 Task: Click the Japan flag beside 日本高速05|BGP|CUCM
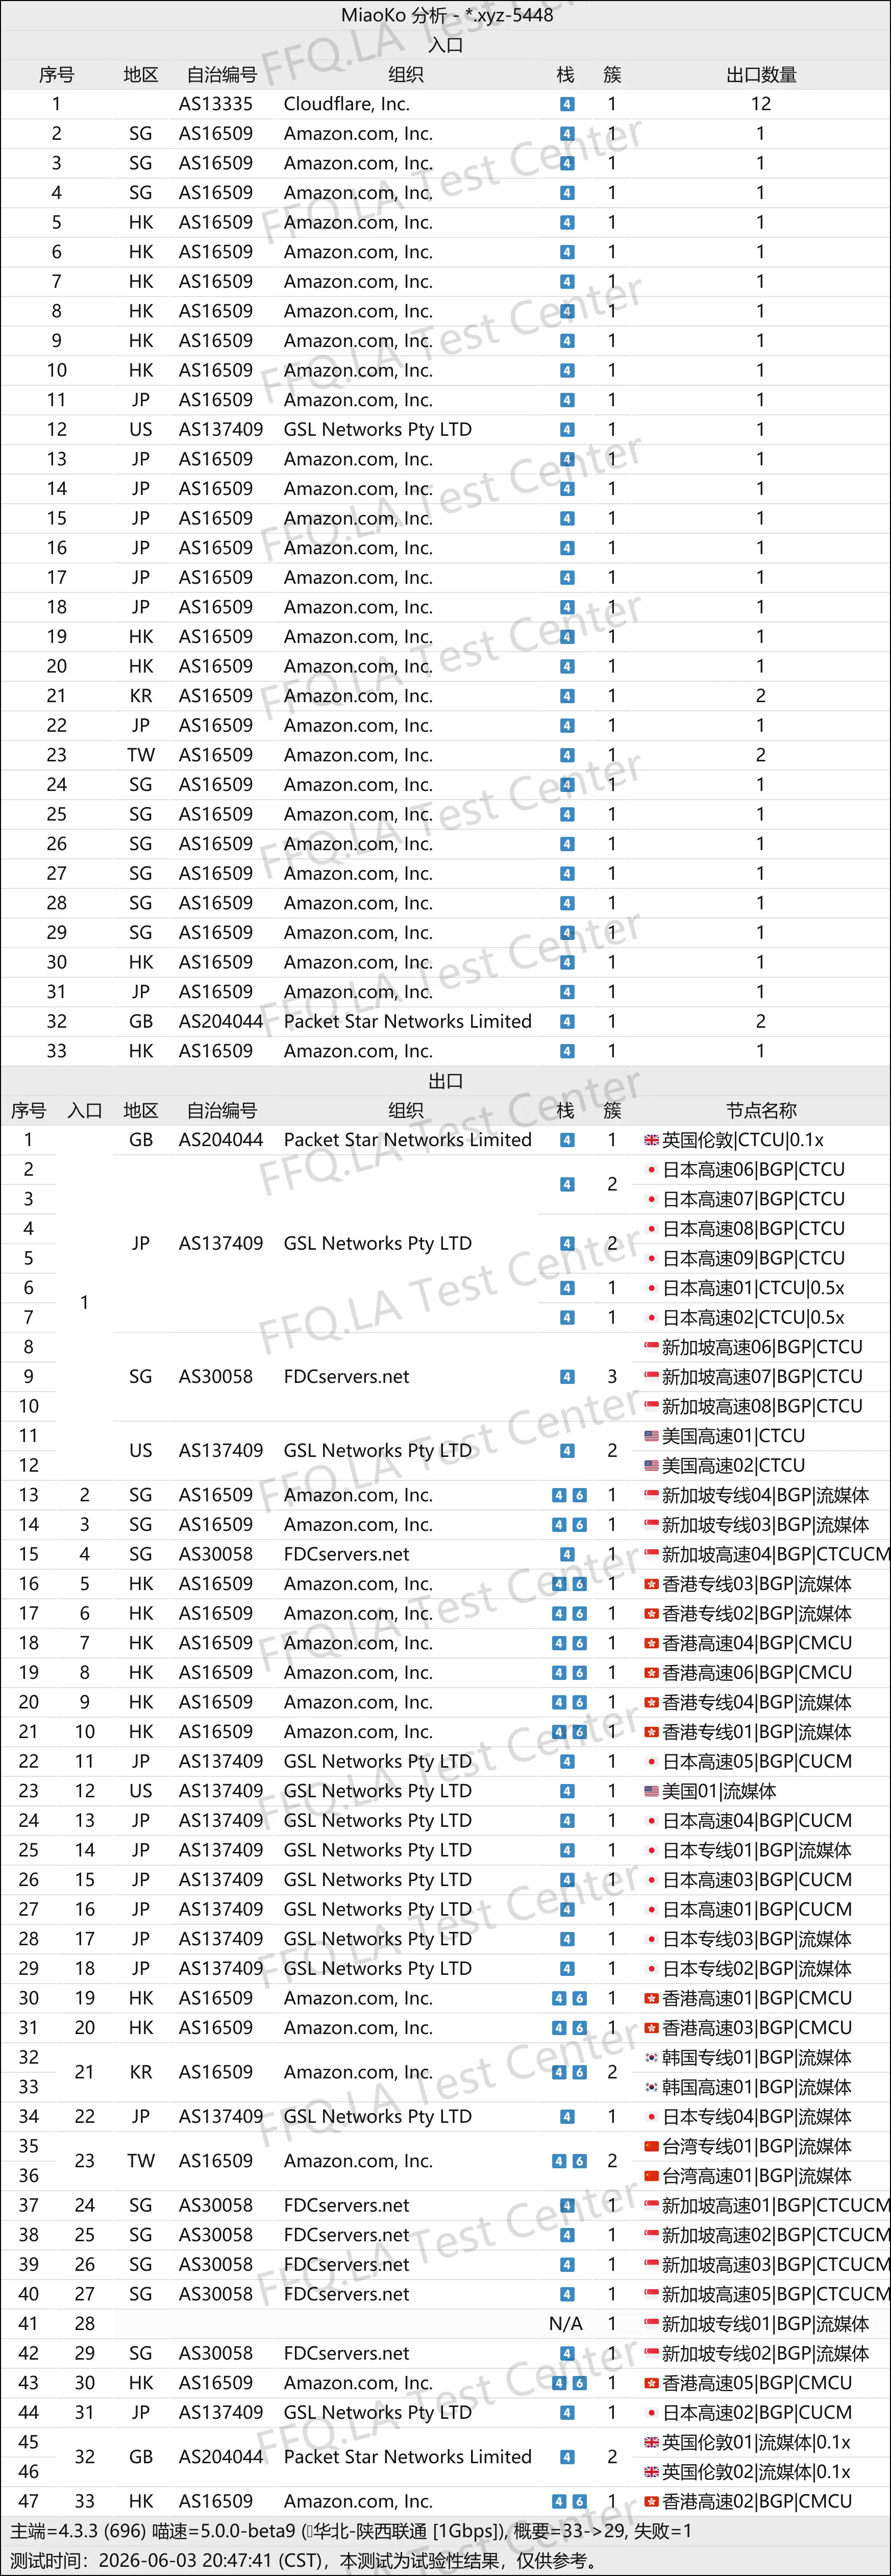tap(651, 1762)
